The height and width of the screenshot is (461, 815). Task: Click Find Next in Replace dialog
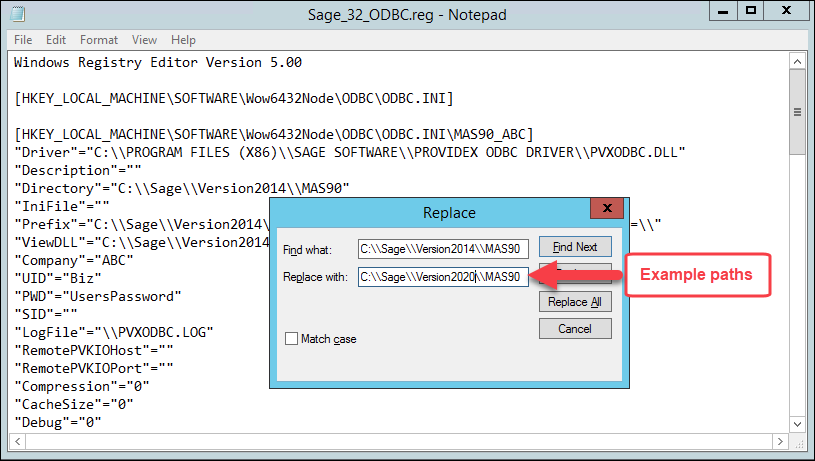click(x=575, y=247)
